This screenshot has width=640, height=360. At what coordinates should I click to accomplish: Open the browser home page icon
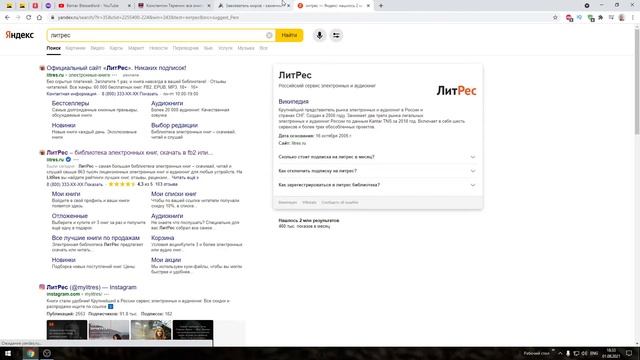(x=39, y=18)
